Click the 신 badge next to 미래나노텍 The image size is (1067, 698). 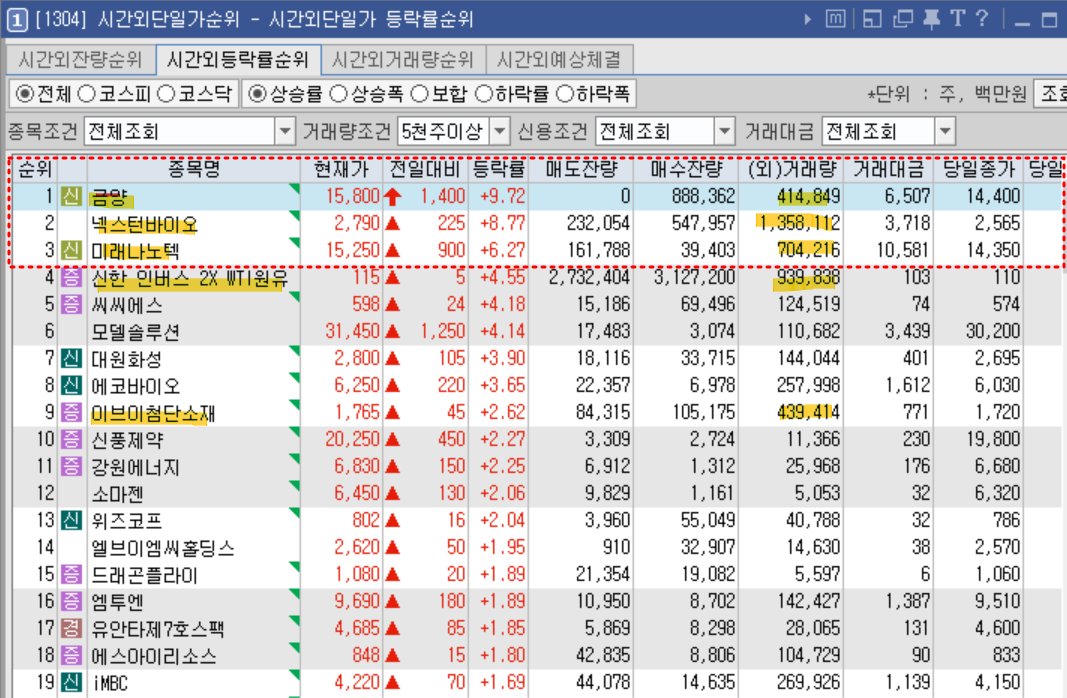[71, 250]
